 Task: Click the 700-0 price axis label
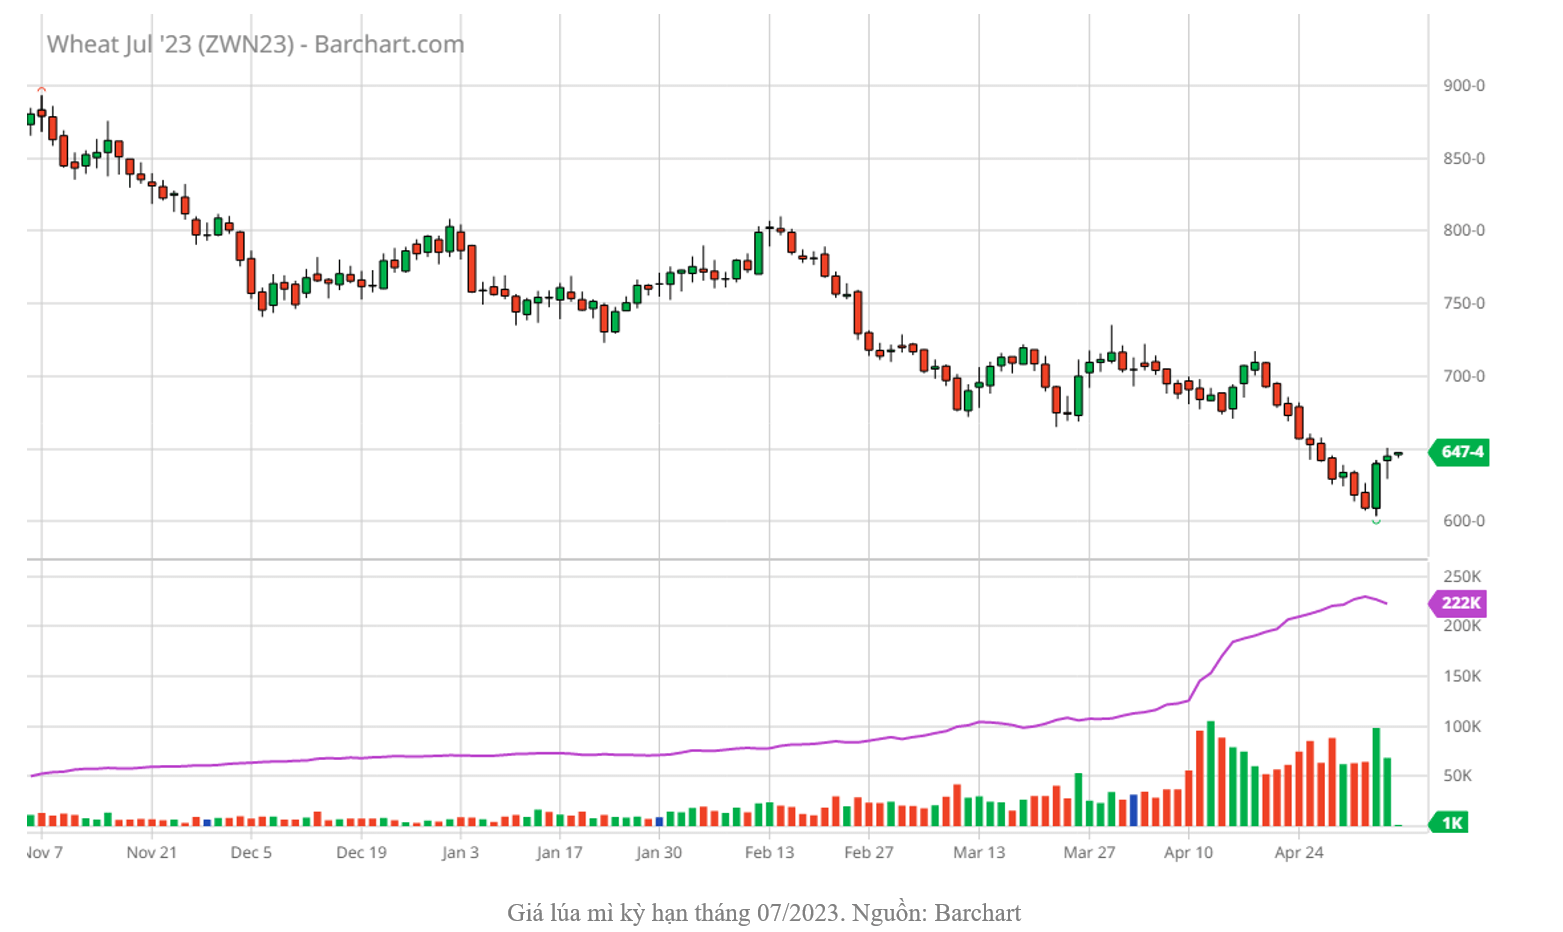coord(1463,376)
